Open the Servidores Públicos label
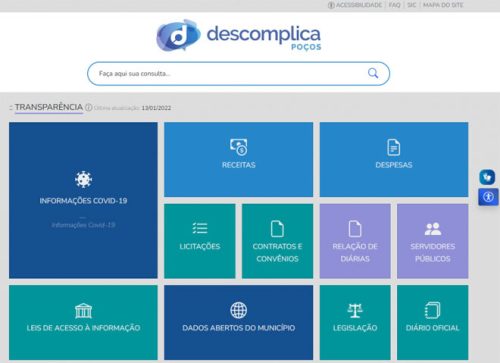 (433, 252)
